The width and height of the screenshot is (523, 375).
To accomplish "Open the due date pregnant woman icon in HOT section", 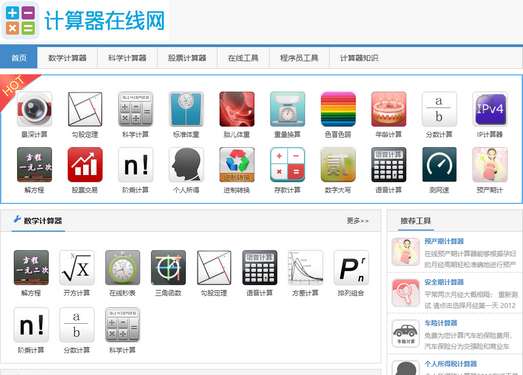I will coord(490,164).
